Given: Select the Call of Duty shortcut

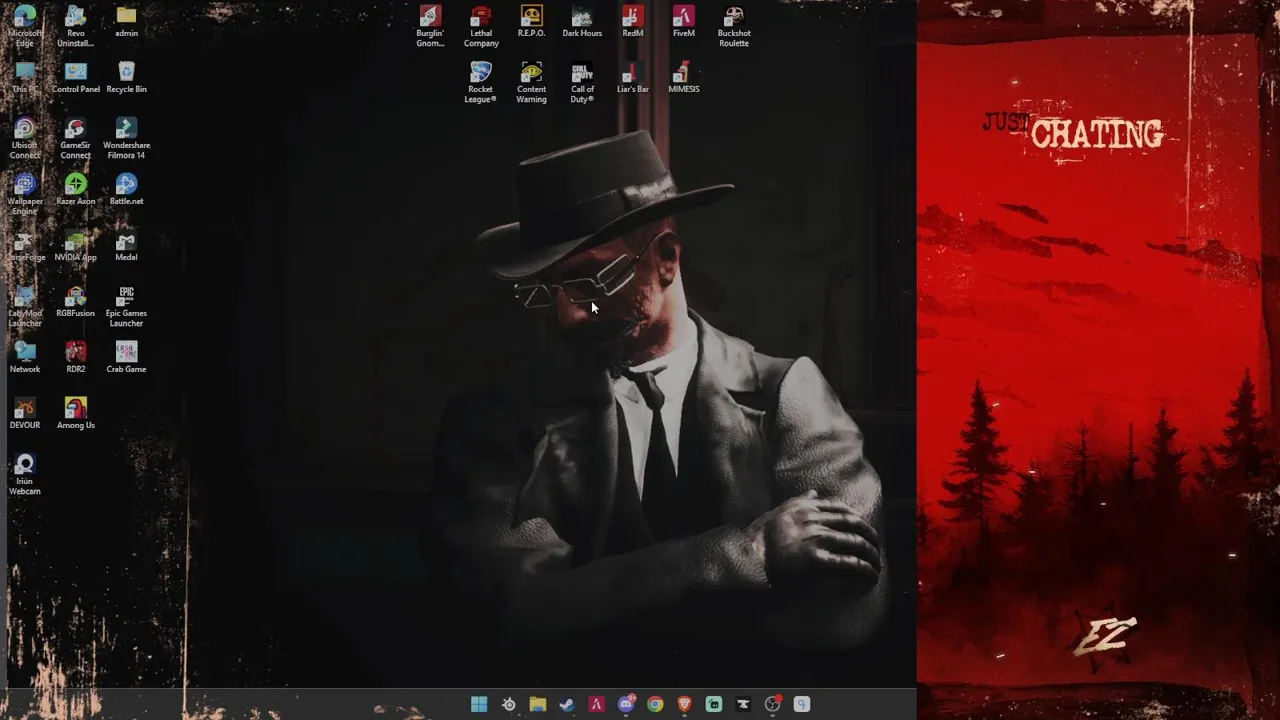Looking at the screenshot, I should [582, 82].
